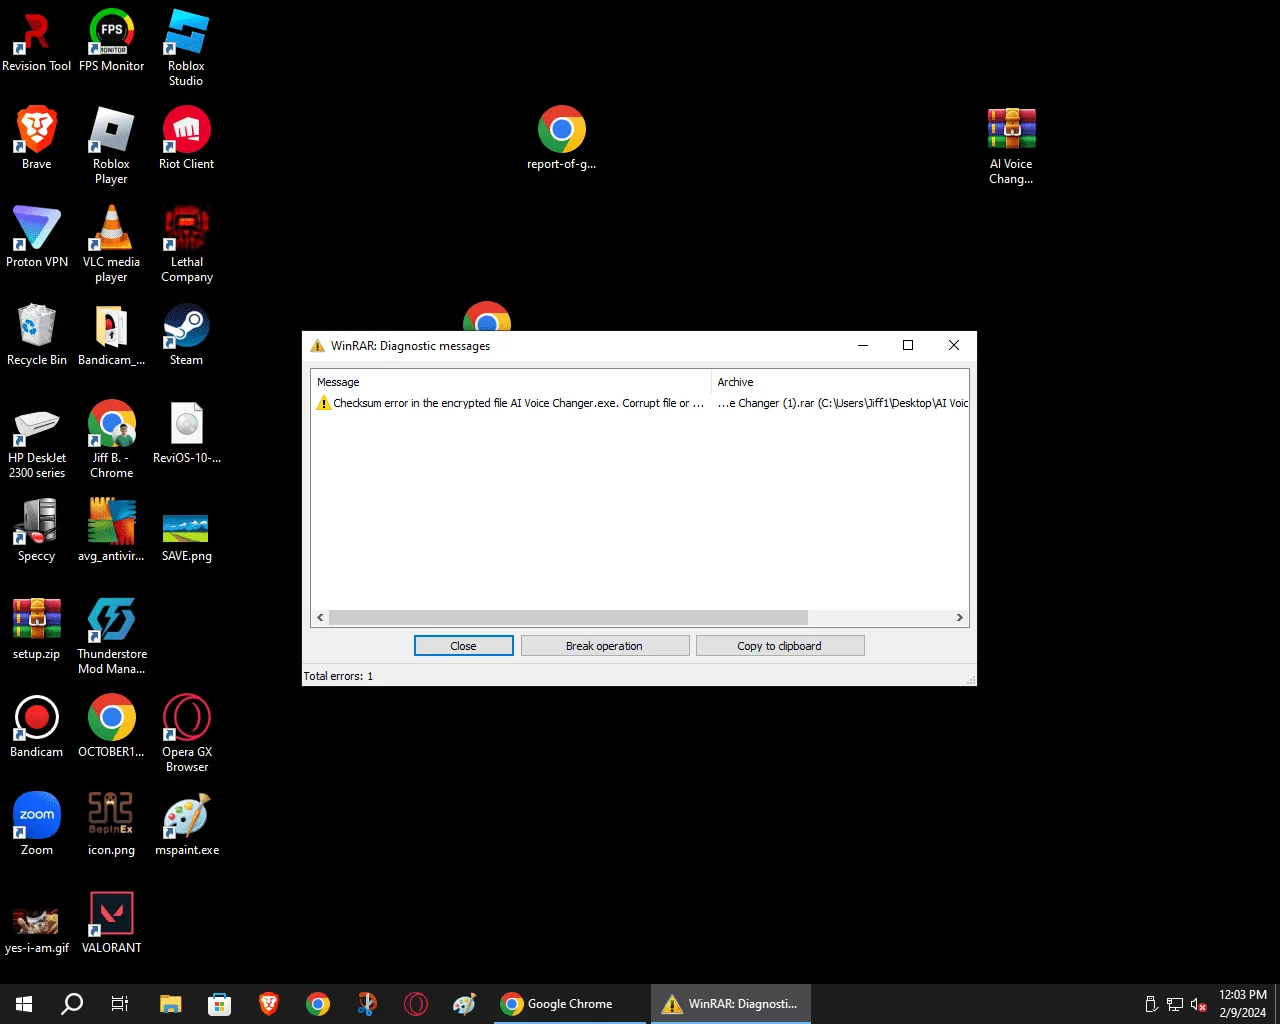Open Microsoft Store from the taskbar
Viewport: 1280px width, 1024px height.
(x=220, y=1004)
